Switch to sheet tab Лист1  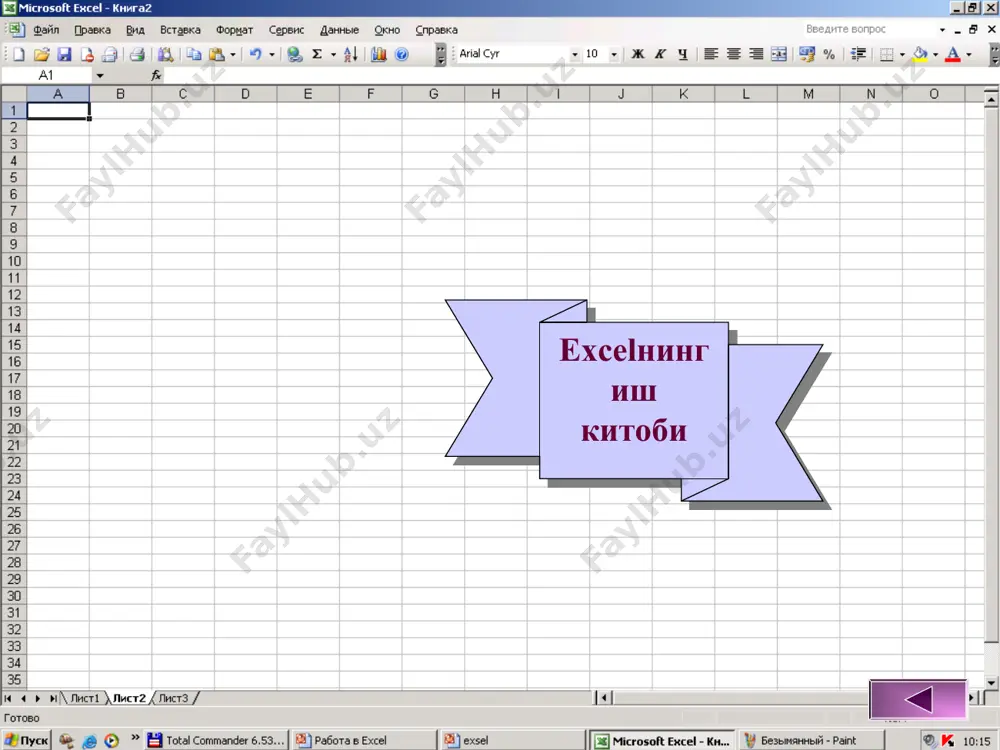click(84, 698)
